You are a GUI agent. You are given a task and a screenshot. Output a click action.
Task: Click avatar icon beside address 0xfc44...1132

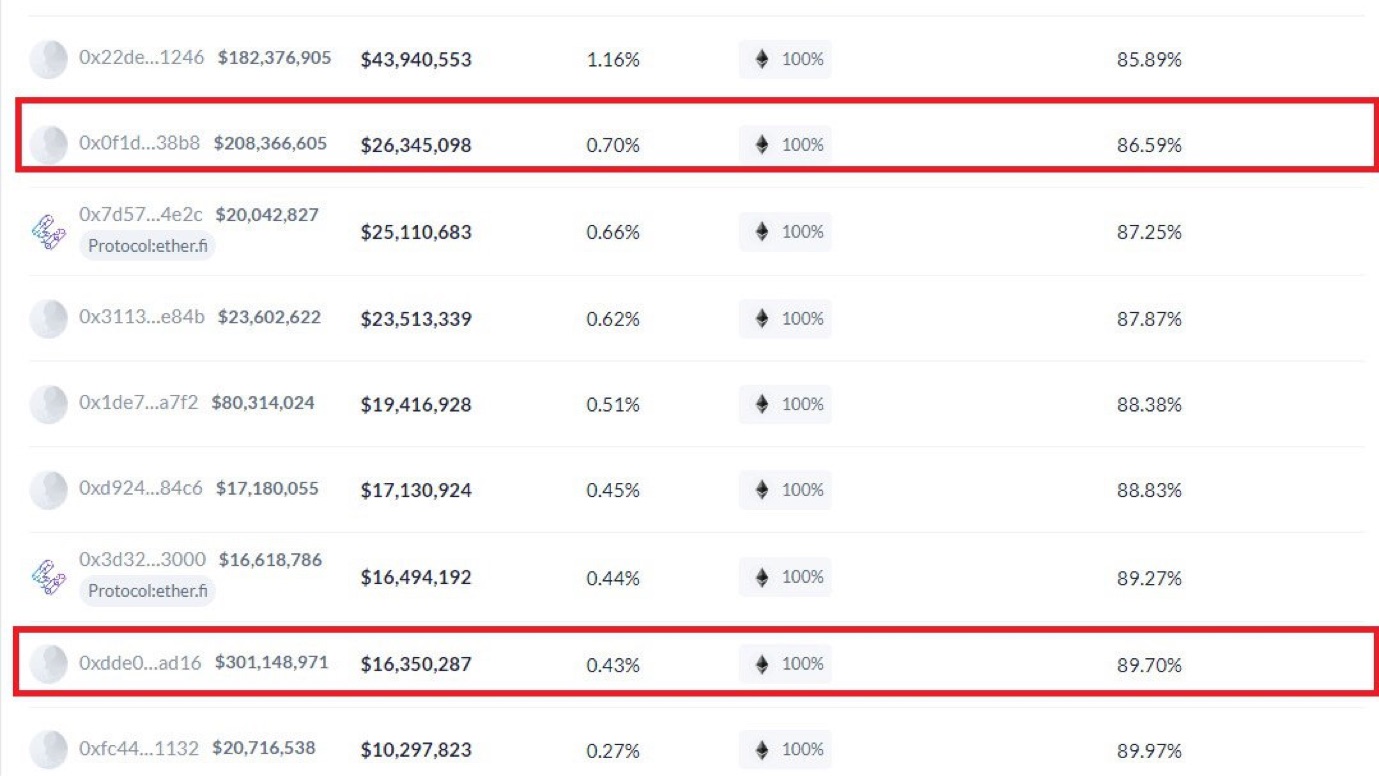click(48, 749)
